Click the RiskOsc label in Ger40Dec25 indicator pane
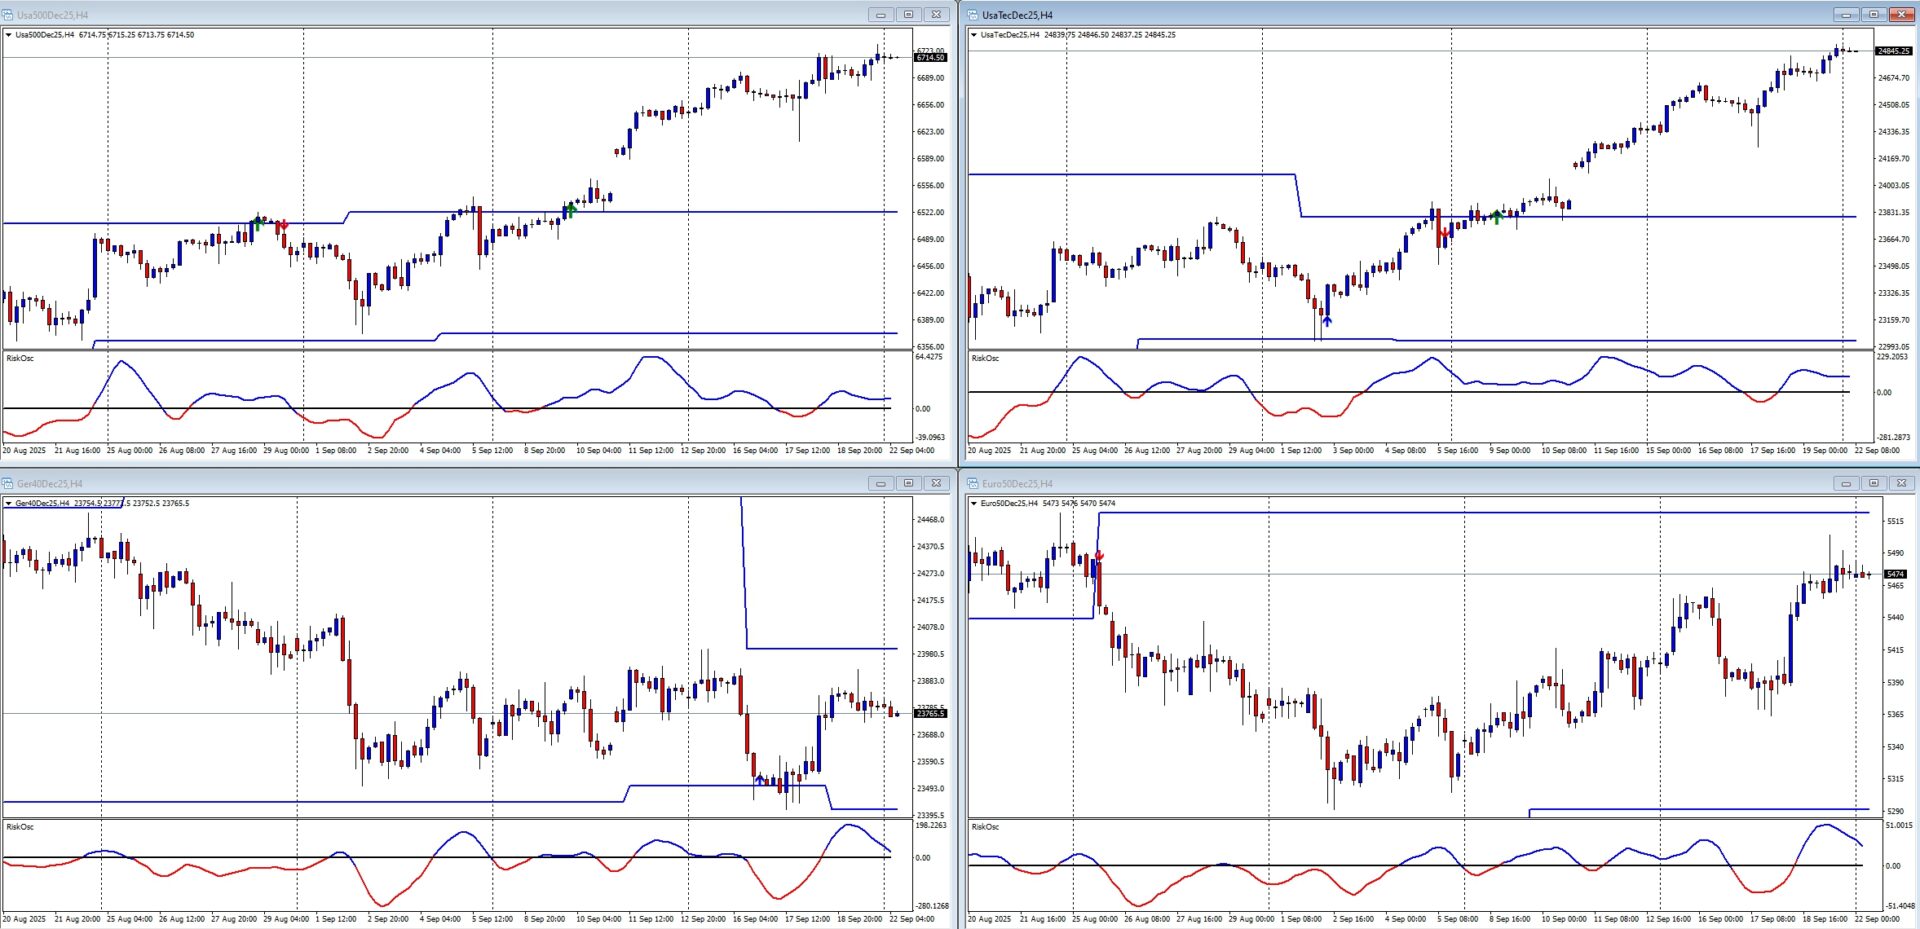This screenshot has height=929, width=1920. [x=20, y=827]
